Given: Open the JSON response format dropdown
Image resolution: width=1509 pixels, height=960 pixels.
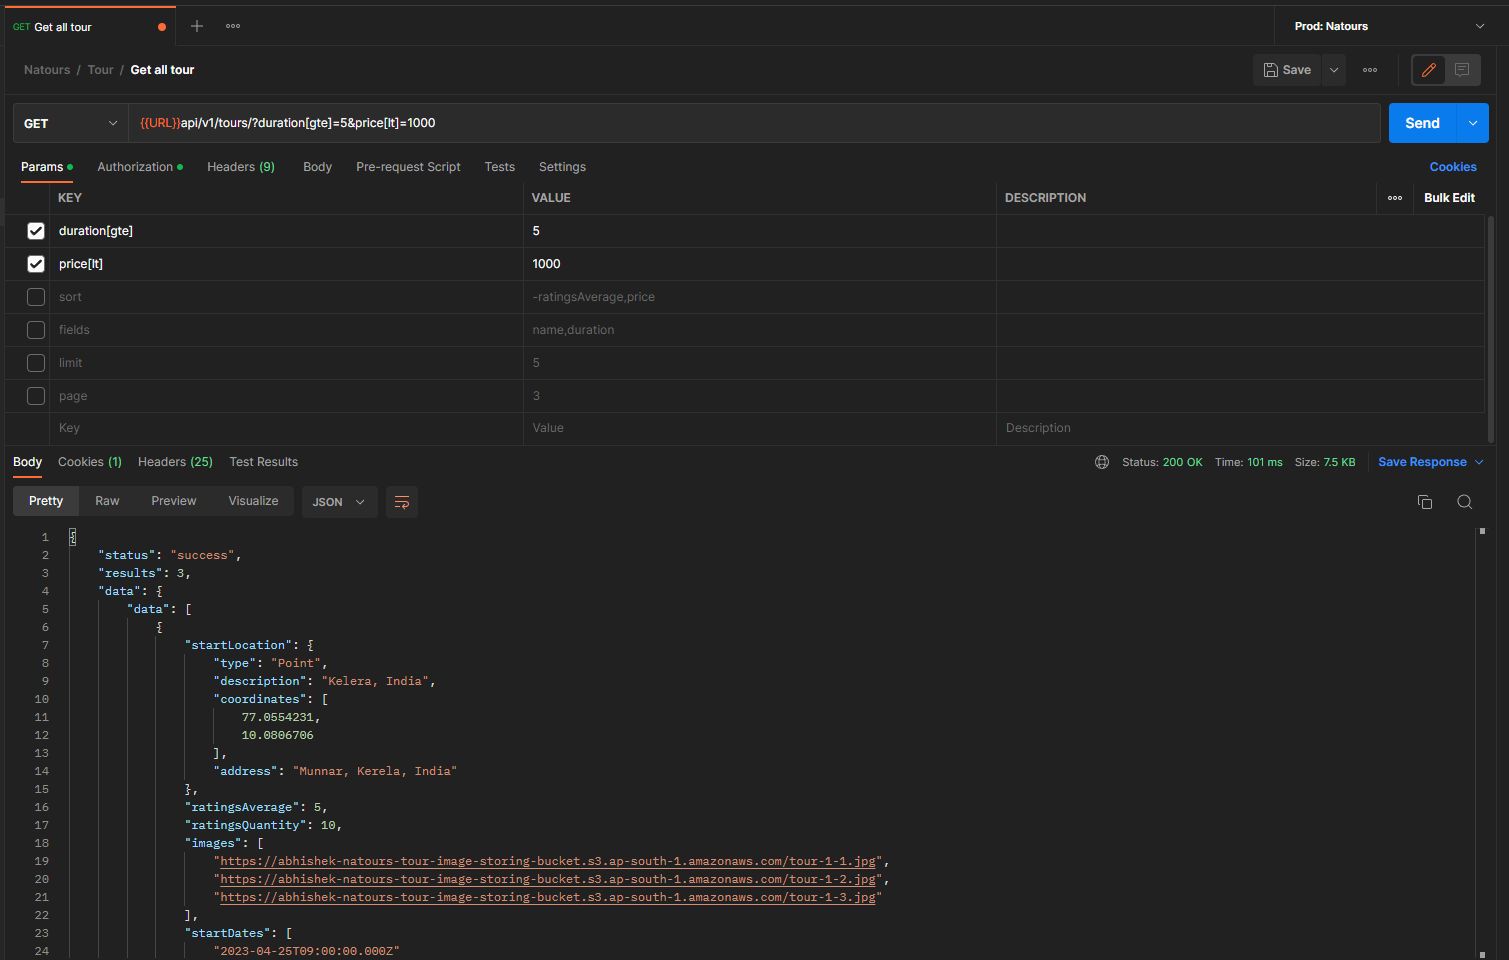Looking at the screenshot, I should click(339, 501).
